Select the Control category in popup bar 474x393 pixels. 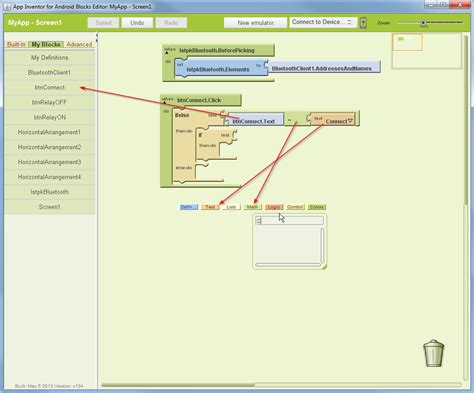[295, 207]
